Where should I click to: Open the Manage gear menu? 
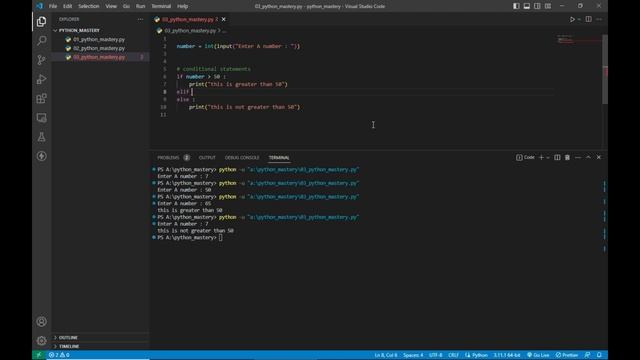point(41,340)
